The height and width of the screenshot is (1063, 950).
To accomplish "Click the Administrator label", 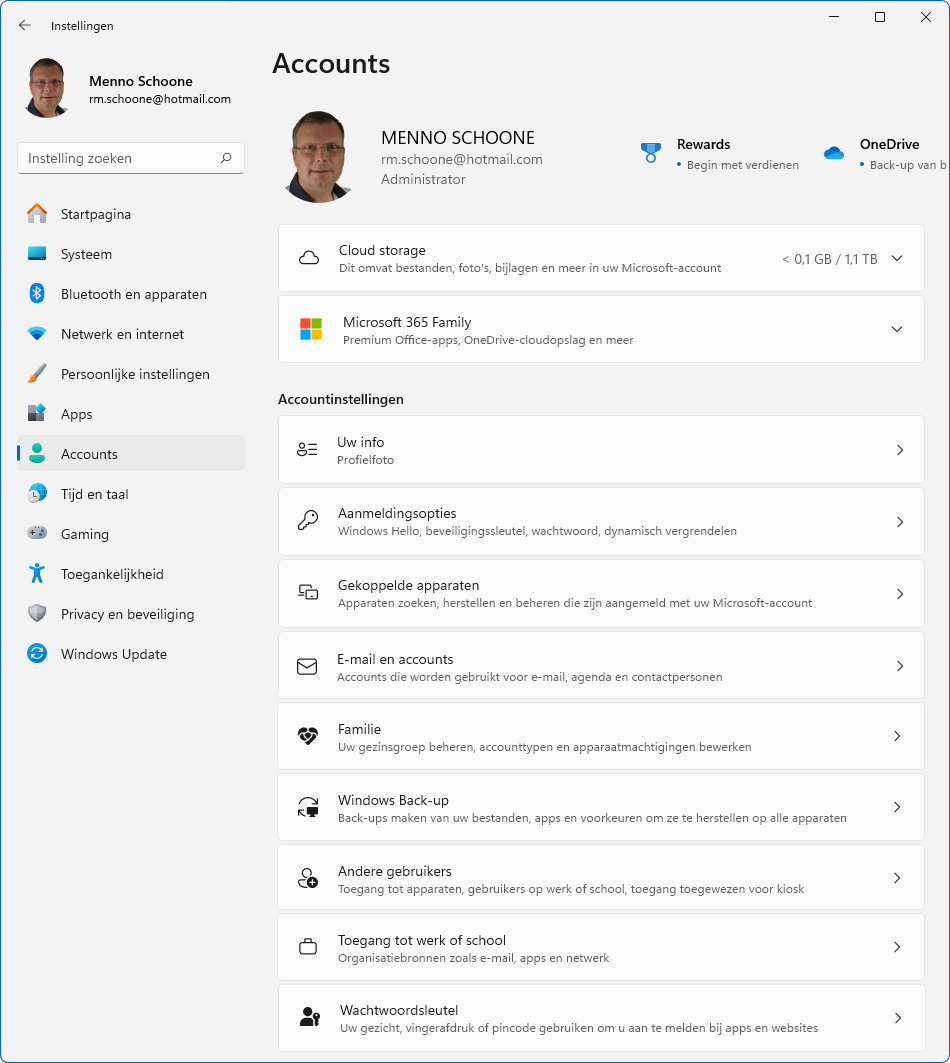I will pos(423,180).
